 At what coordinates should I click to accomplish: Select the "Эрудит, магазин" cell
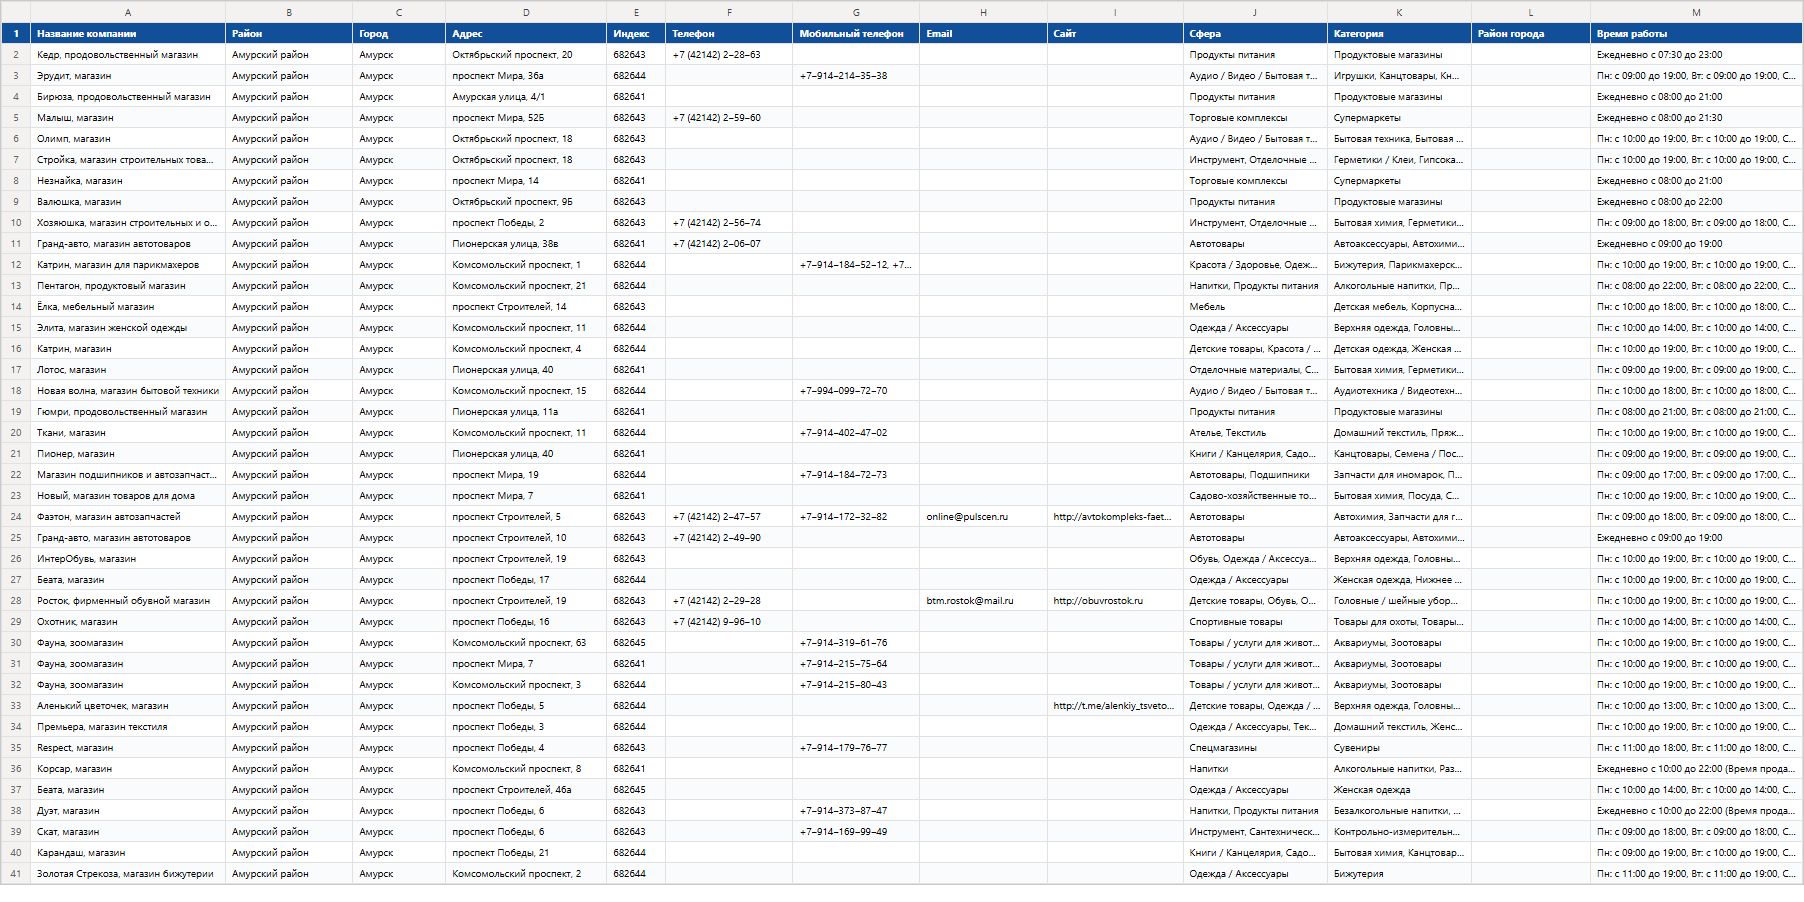pos(128,76)
